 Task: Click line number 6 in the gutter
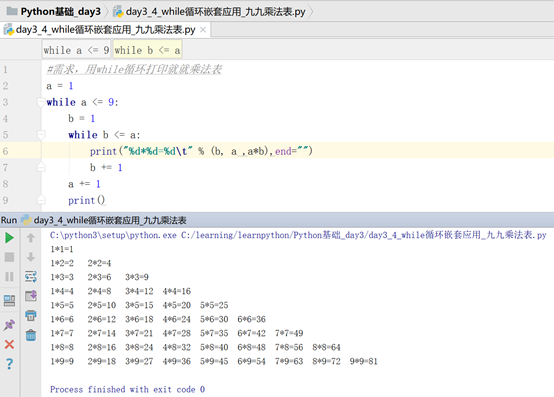[x=5, y=151]
